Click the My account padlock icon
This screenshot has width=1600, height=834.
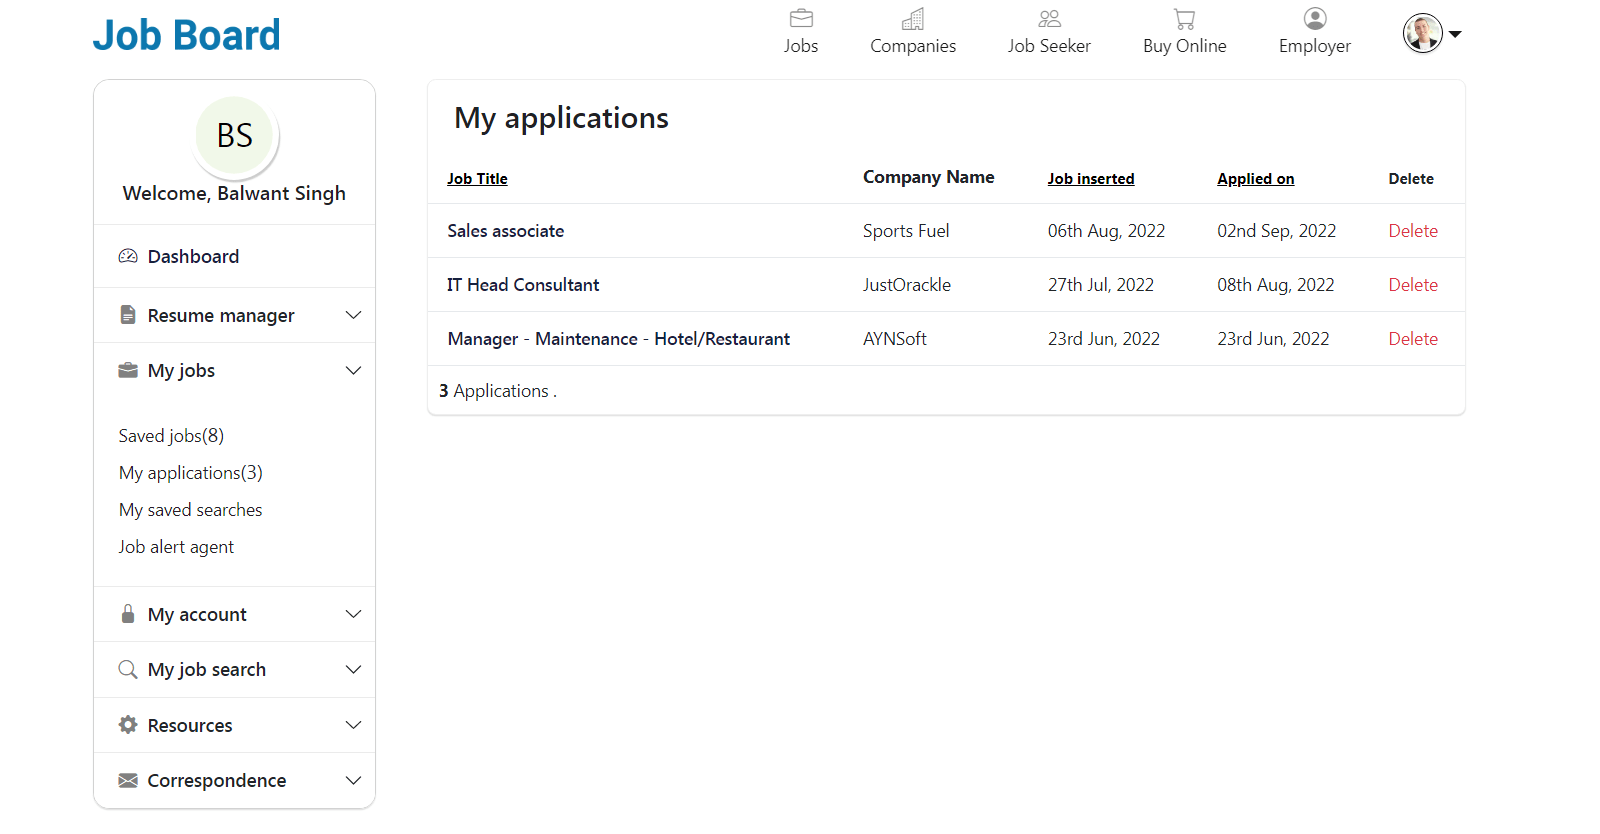(128, 614)
